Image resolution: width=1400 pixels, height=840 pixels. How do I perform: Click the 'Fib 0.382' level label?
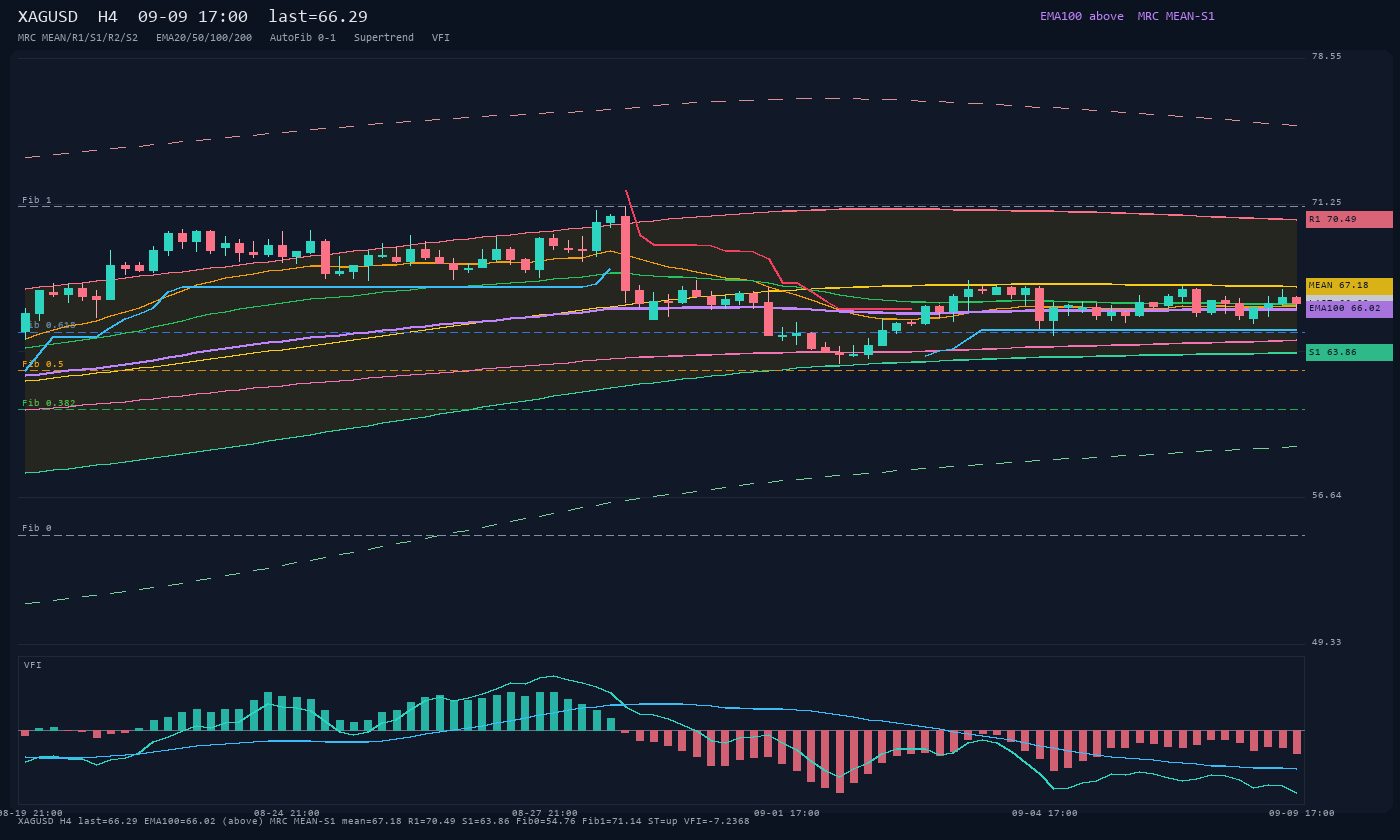tap(49, 403)
